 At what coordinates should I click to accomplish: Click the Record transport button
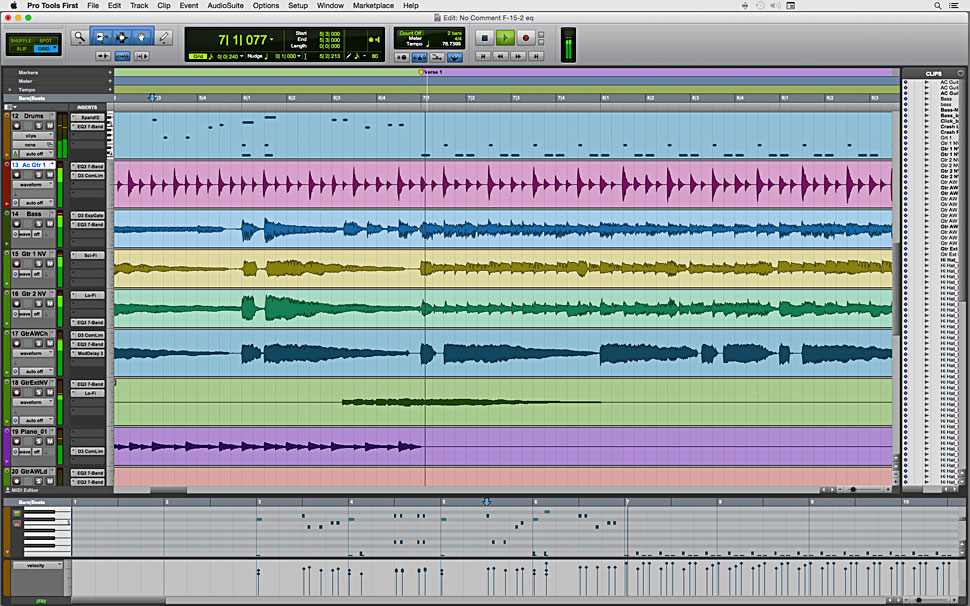pyautogui.click(x=525, y=38)
